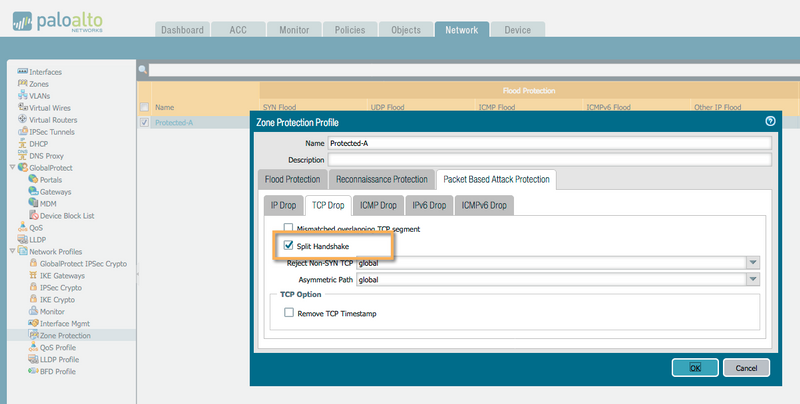Click the VLANs icon in sidebar
Viewport: 800px width, 404px height.
22,95
